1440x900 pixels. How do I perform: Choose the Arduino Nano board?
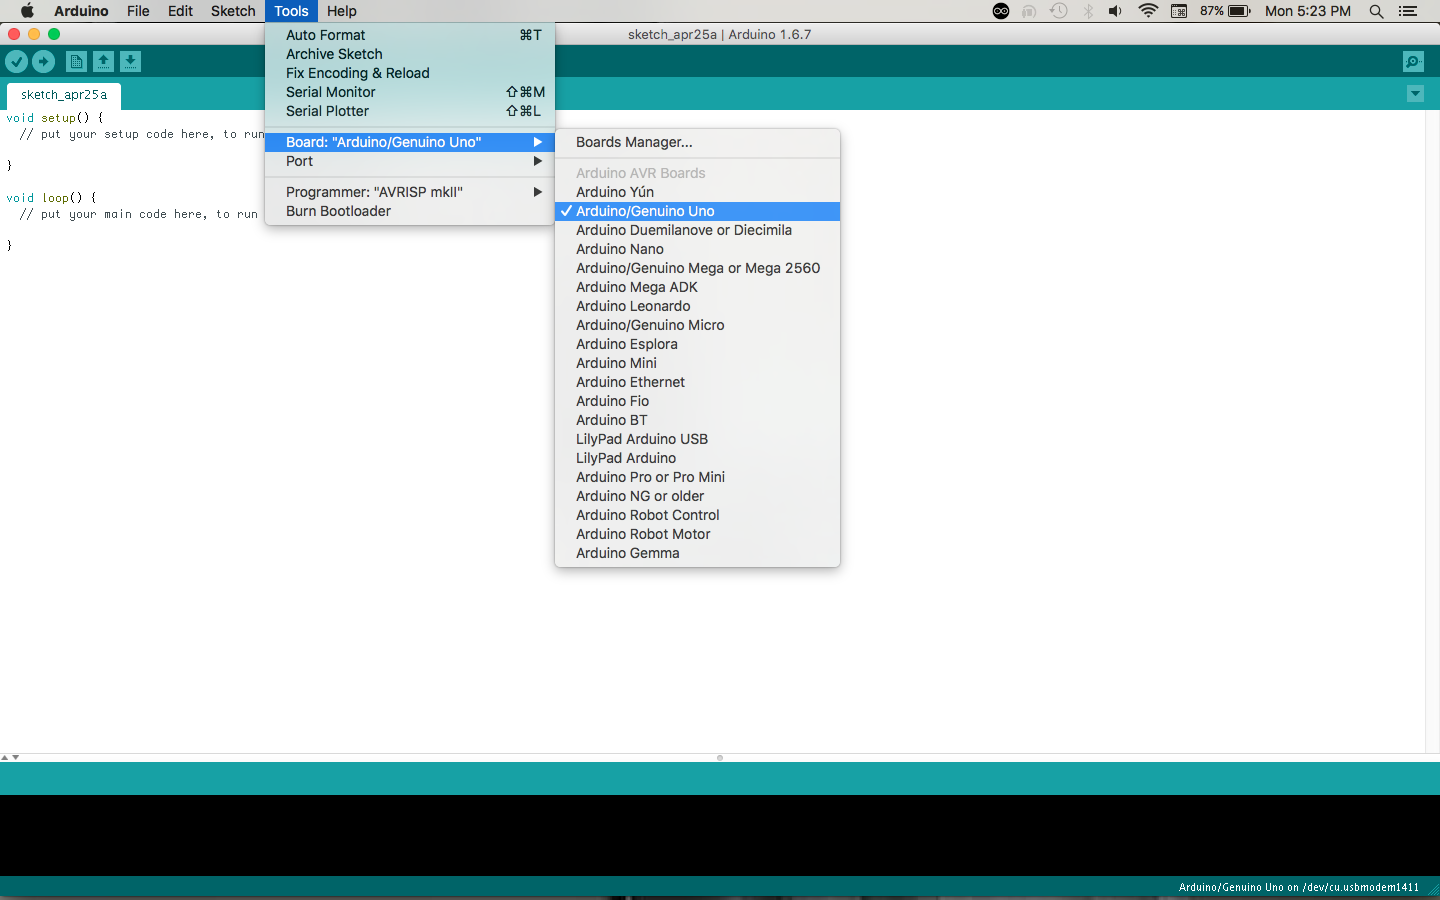(697, 249)
